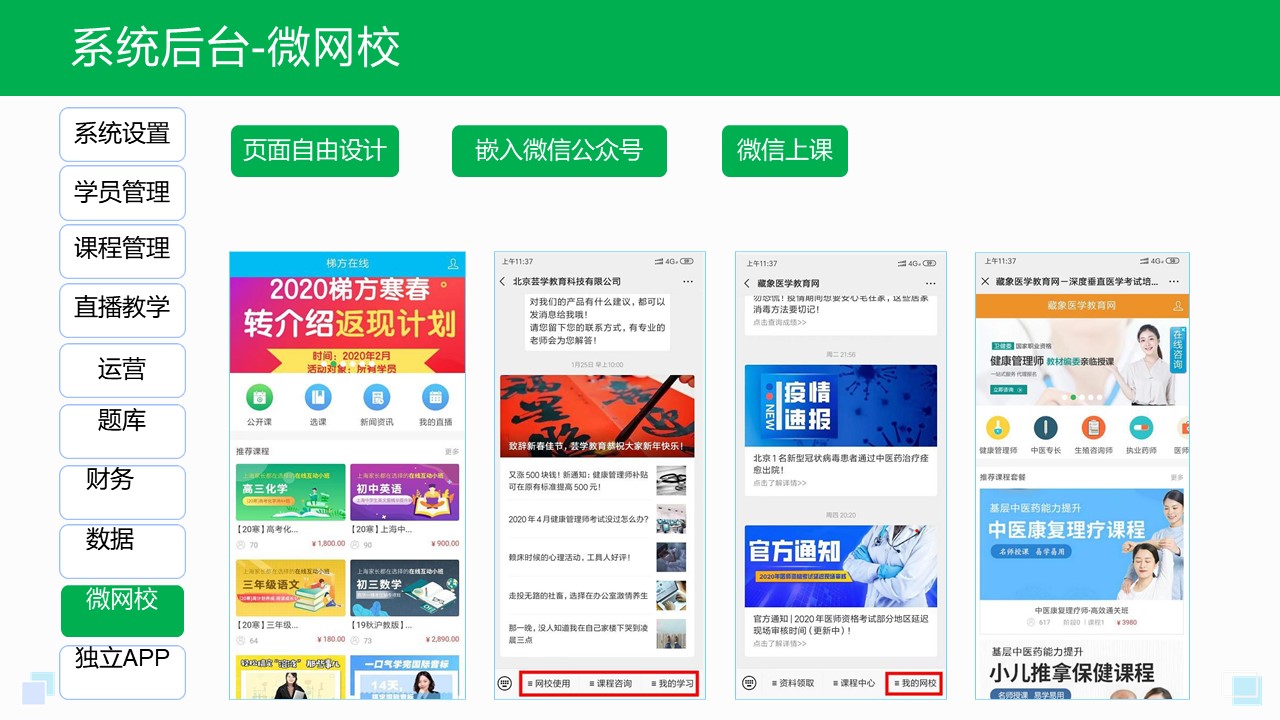Click the profile icon on 梯方在线 banner

click(452, 262)
